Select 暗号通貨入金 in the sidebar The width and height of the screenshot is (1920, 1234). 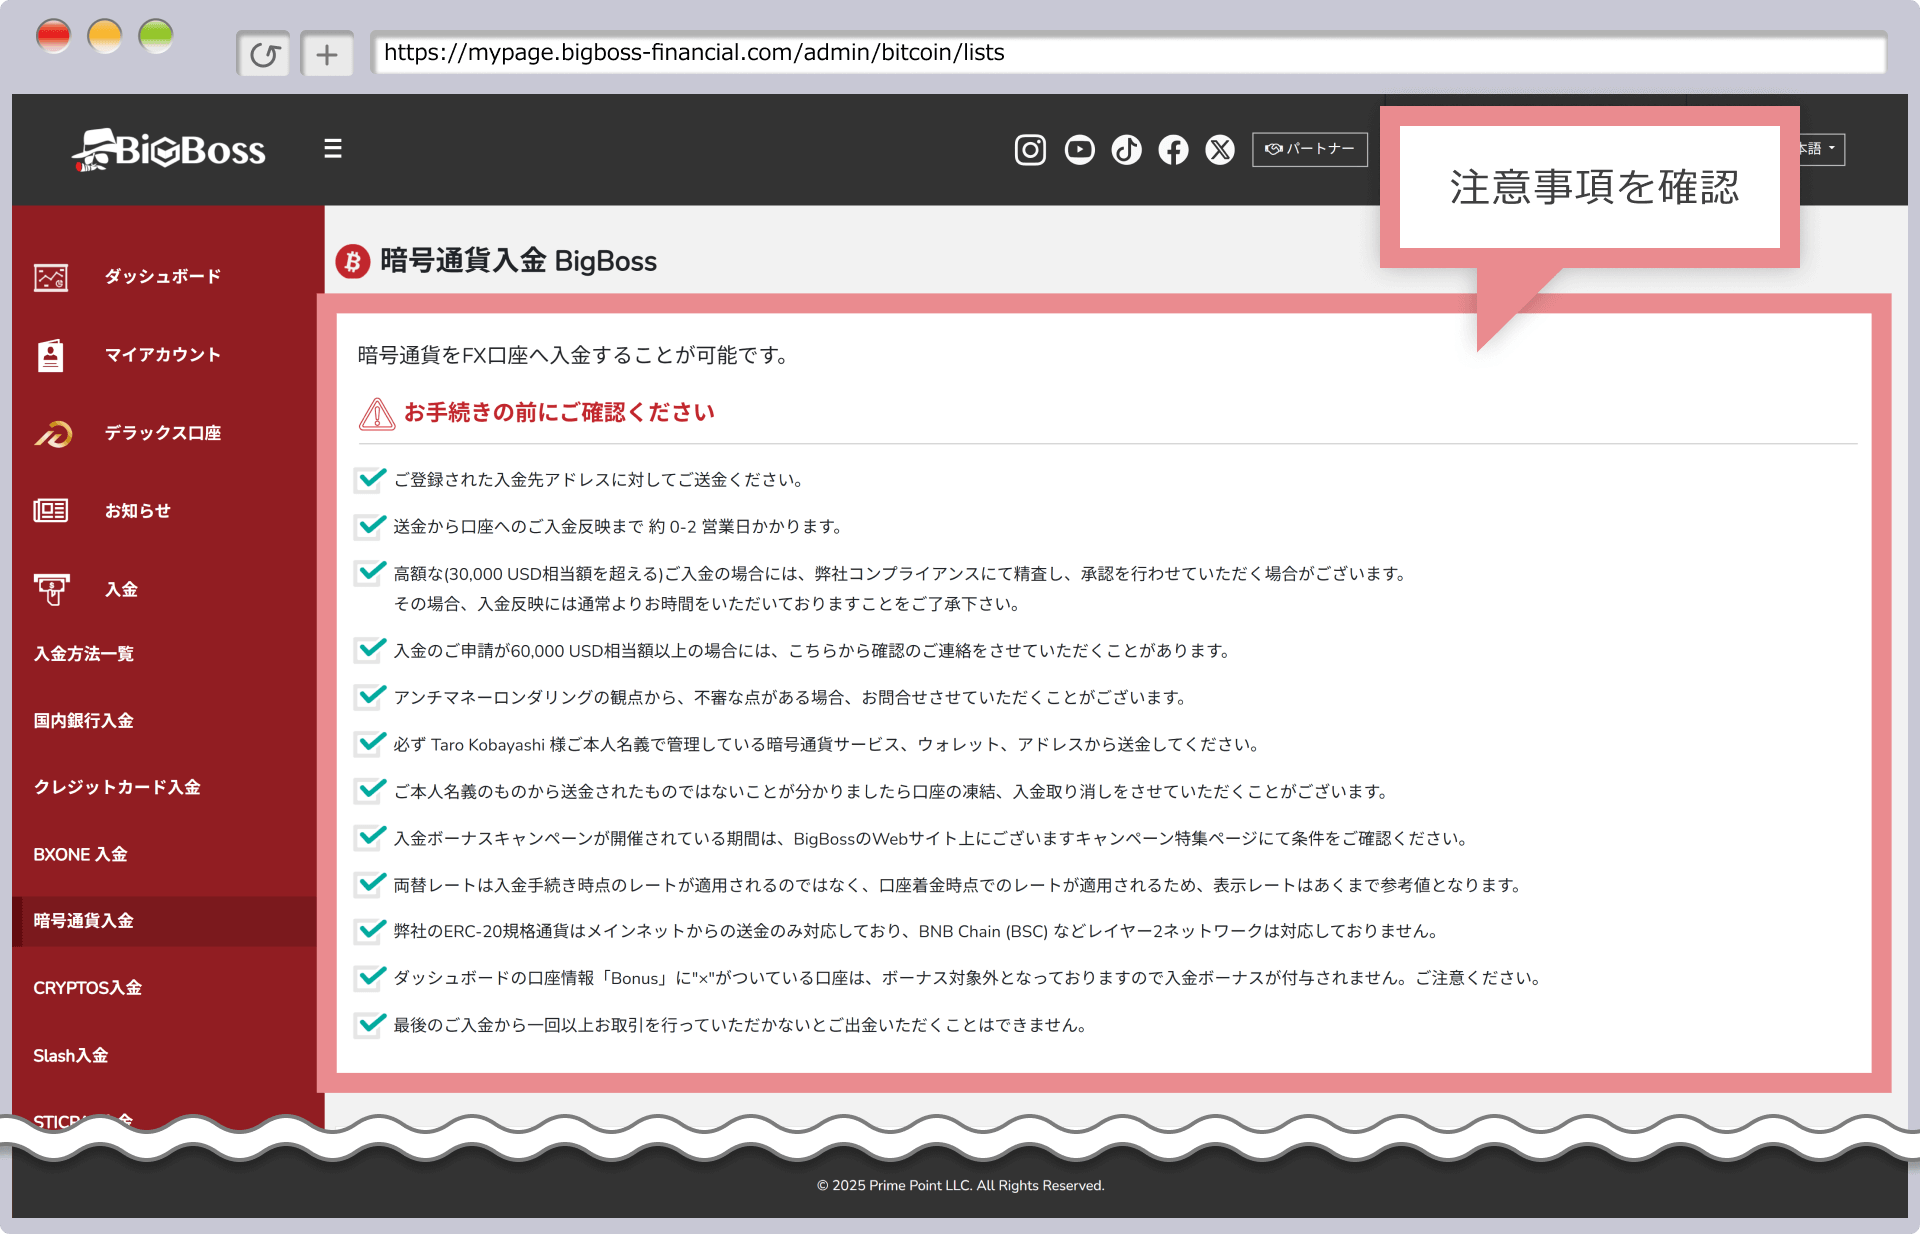pos(84,921)
